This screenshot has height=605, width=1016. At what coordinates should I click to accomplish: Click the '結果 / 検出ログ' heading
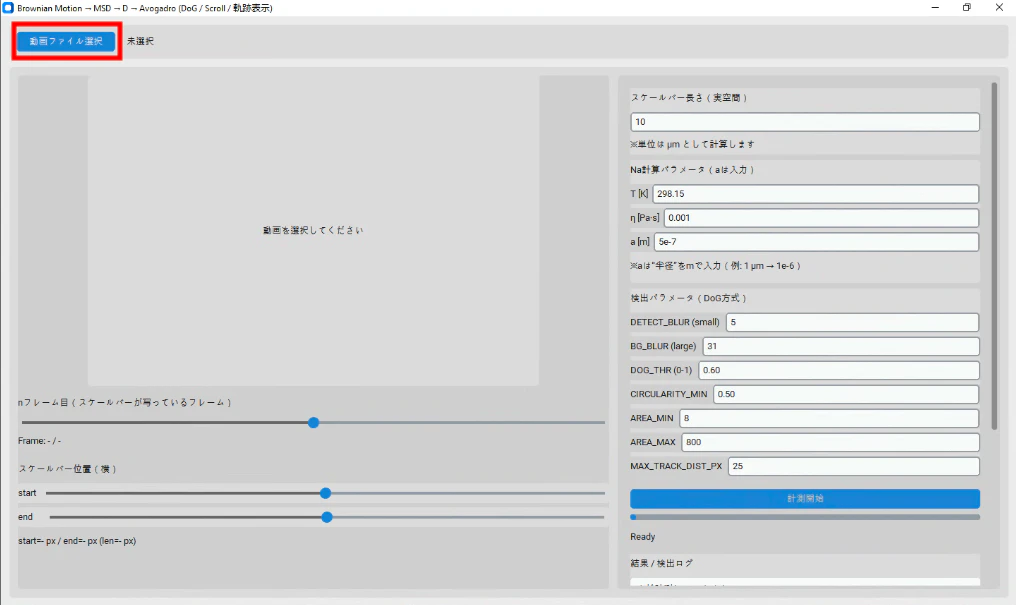click(x=662, y=564)
